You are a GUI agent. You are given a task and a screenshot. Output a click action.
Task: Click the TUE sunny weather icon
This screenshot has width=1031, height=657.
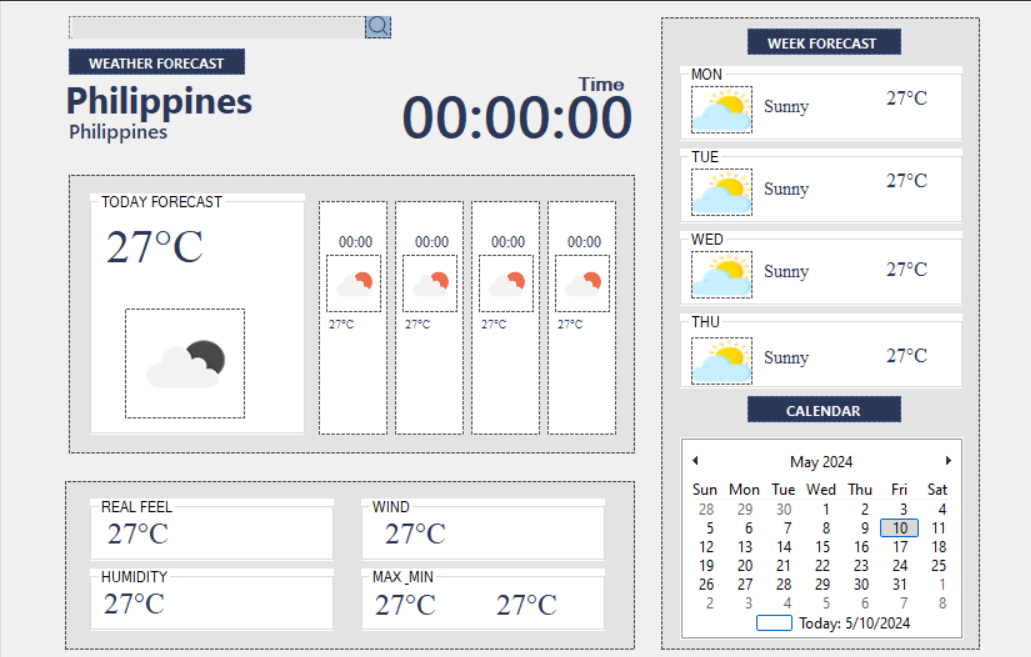click(x=722, y=192)
